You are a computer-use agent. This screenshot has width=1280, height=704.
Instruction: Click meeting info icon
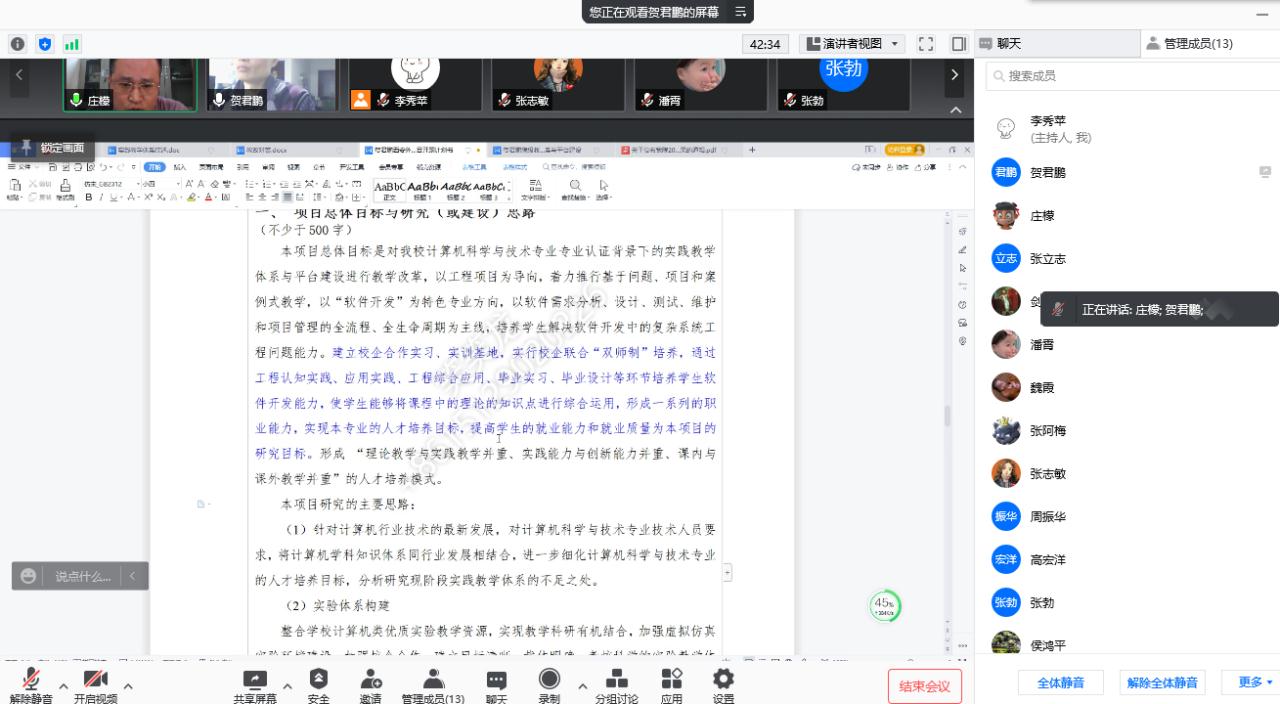click(x=17, y=44)
